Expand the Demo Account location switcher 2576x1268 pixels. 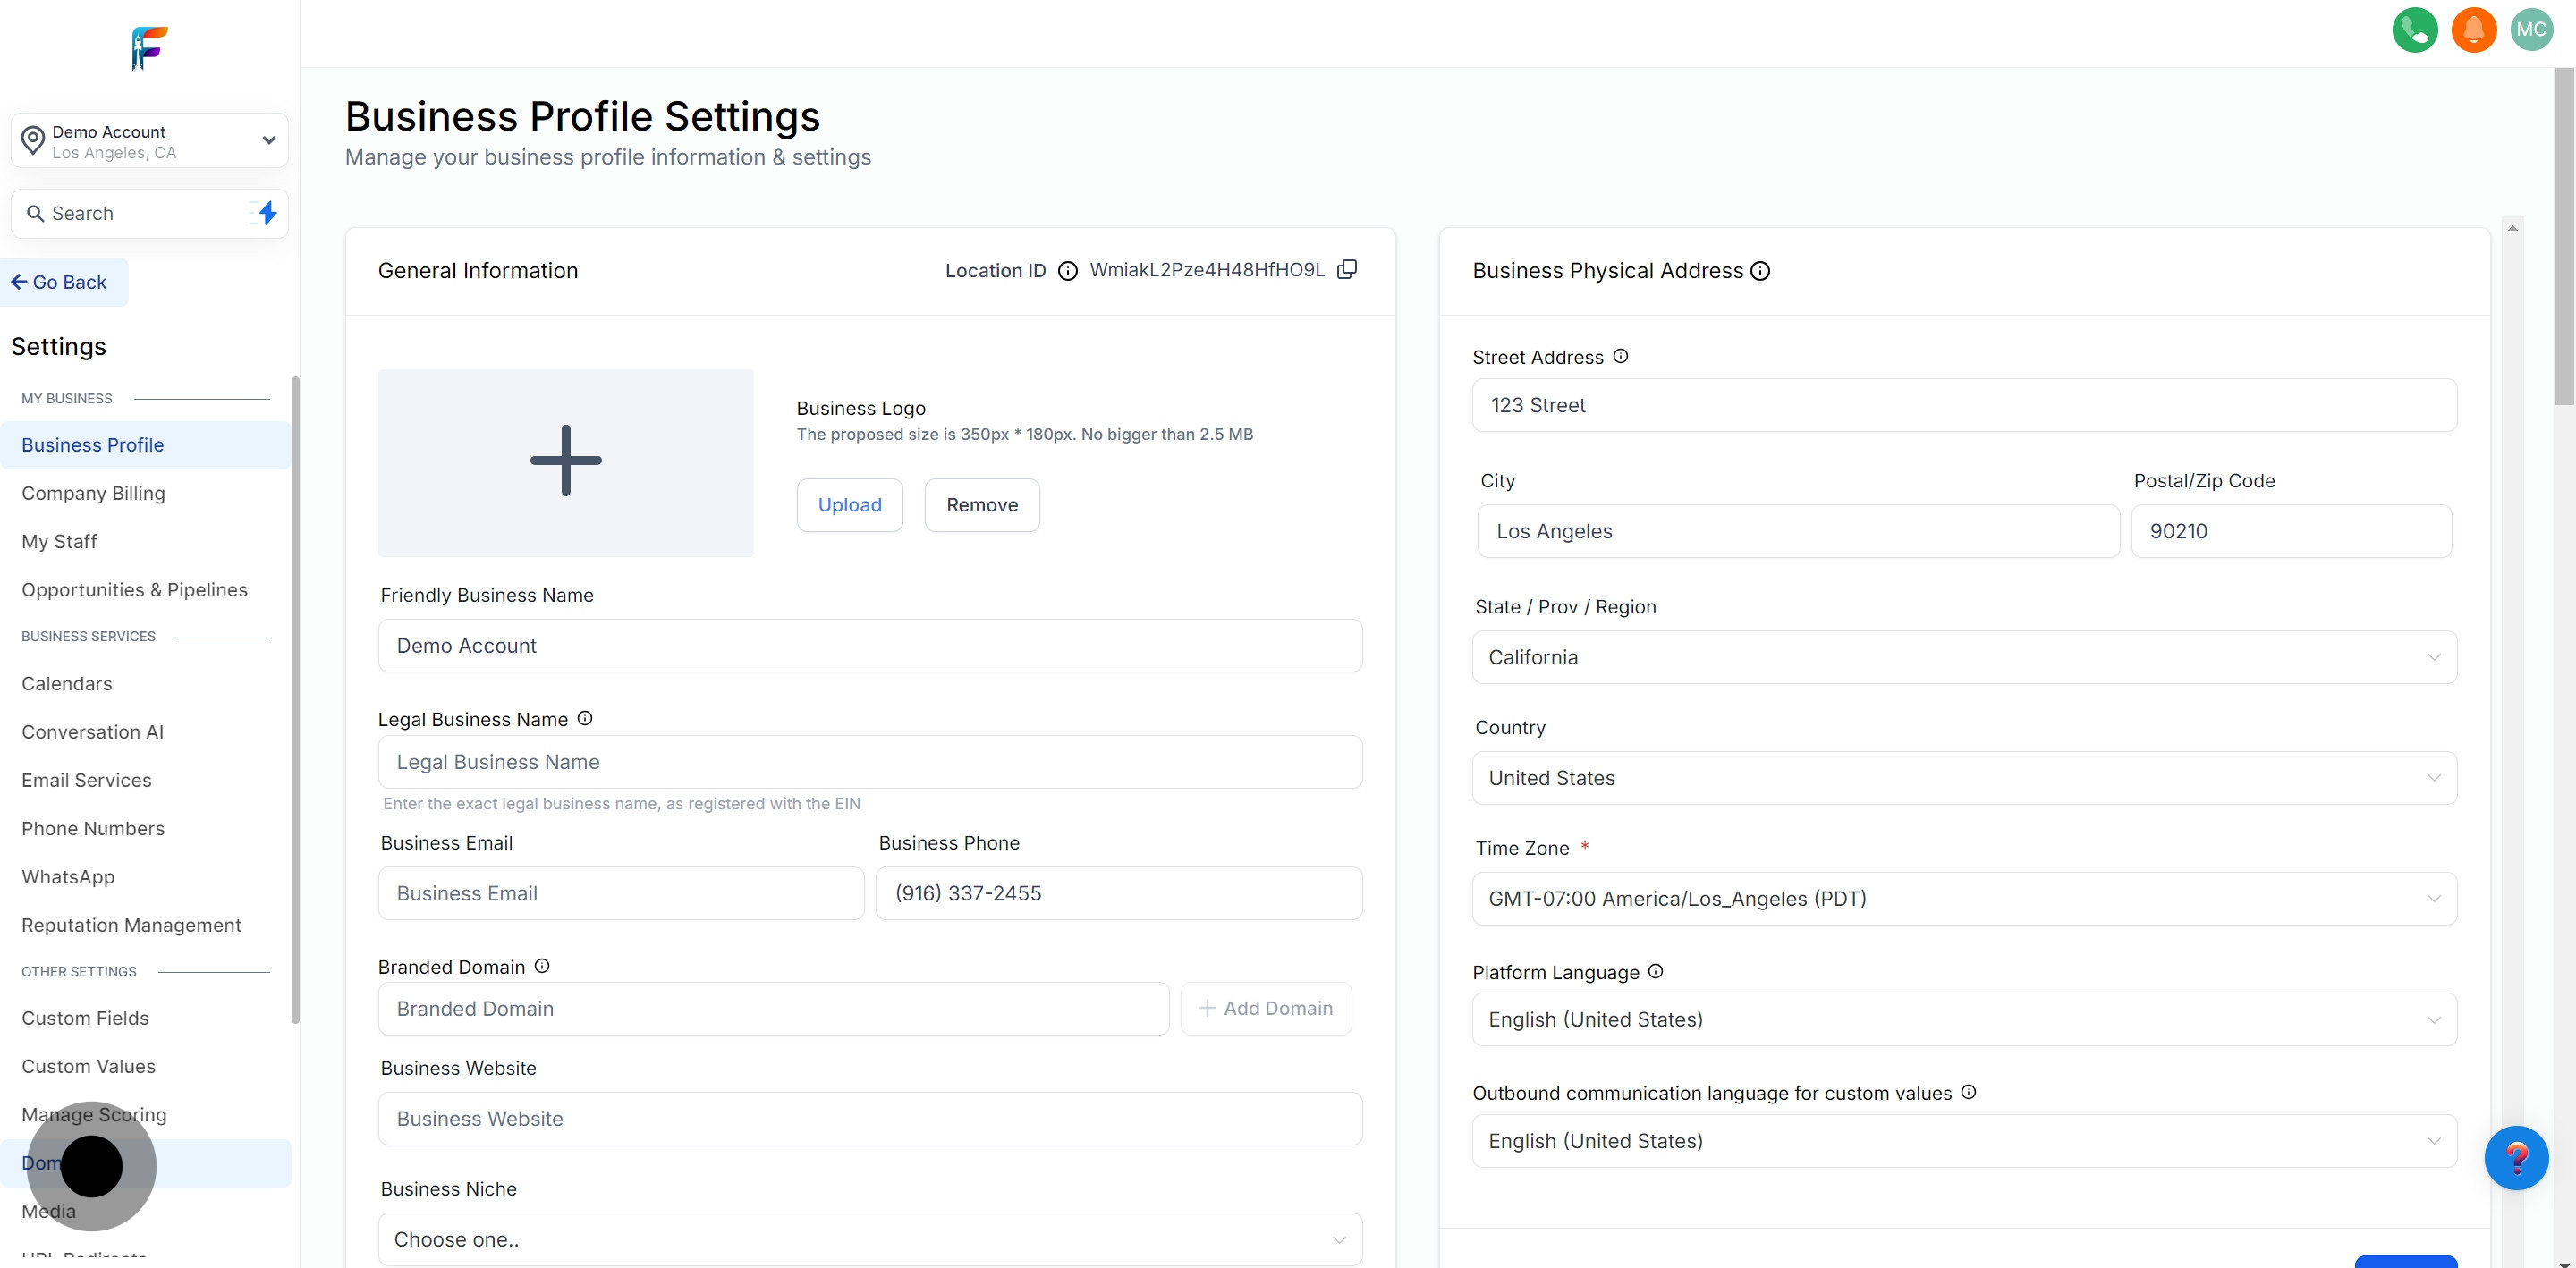coord(150,141)
